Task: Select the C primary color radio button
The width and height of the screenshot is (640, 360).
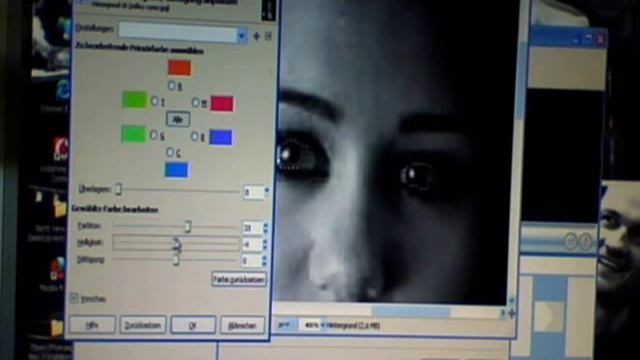Action: [170, 152]
